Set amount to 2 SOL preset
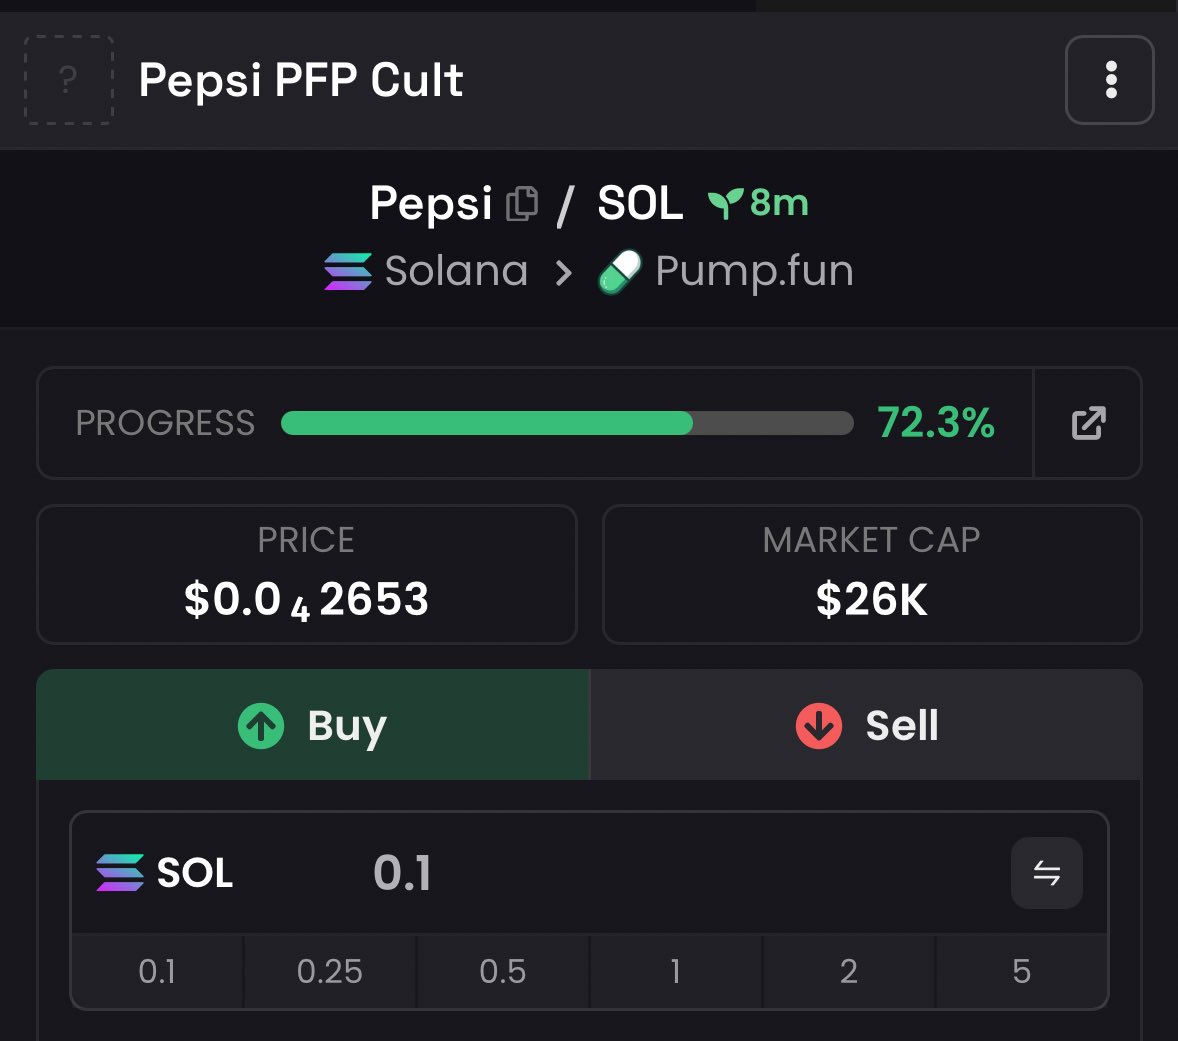The width and height of the screenshot is (1178, 1041). click(x=849, y=971)
